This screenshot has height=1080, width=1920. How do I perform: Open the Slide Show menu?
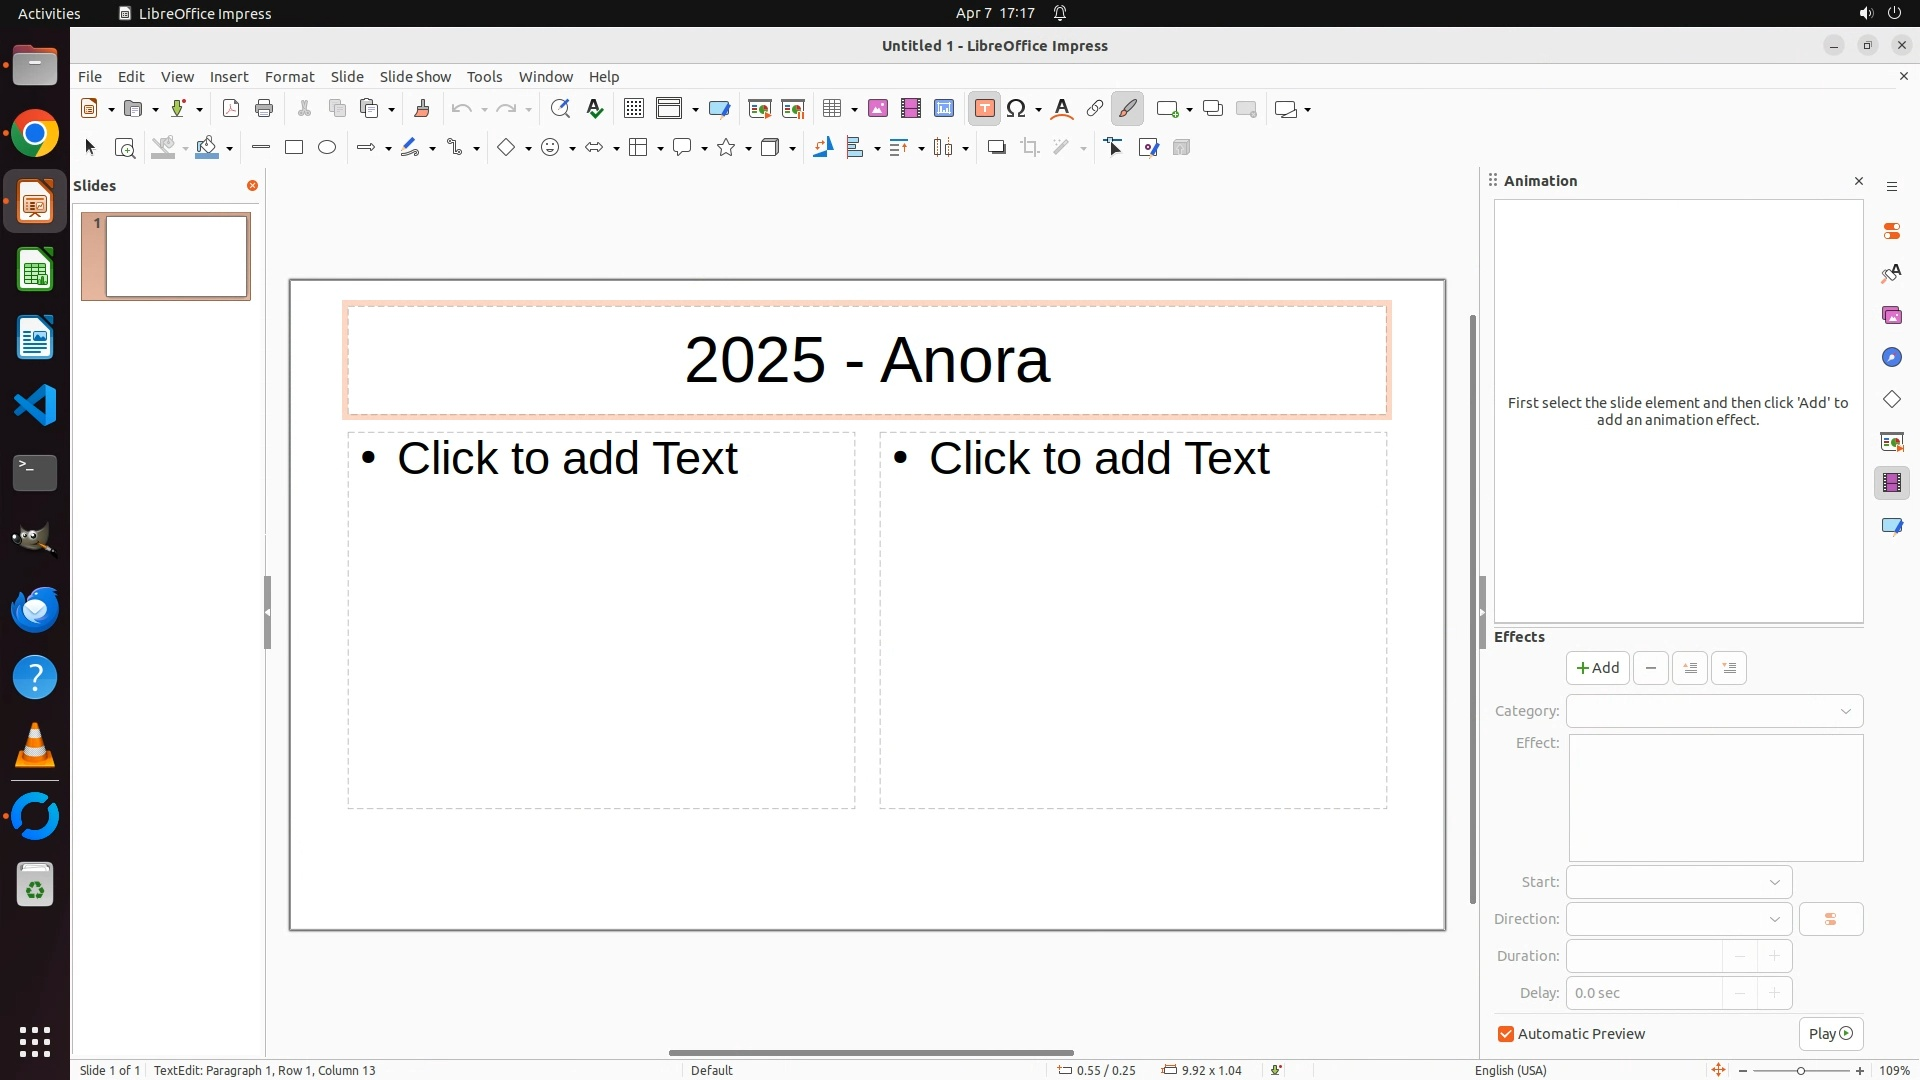[x=415, y=77]
